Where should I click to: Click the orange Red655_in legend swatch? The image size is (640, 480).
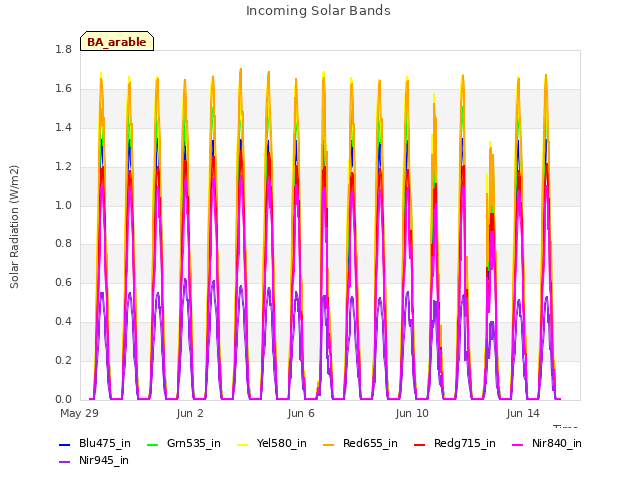328,444
